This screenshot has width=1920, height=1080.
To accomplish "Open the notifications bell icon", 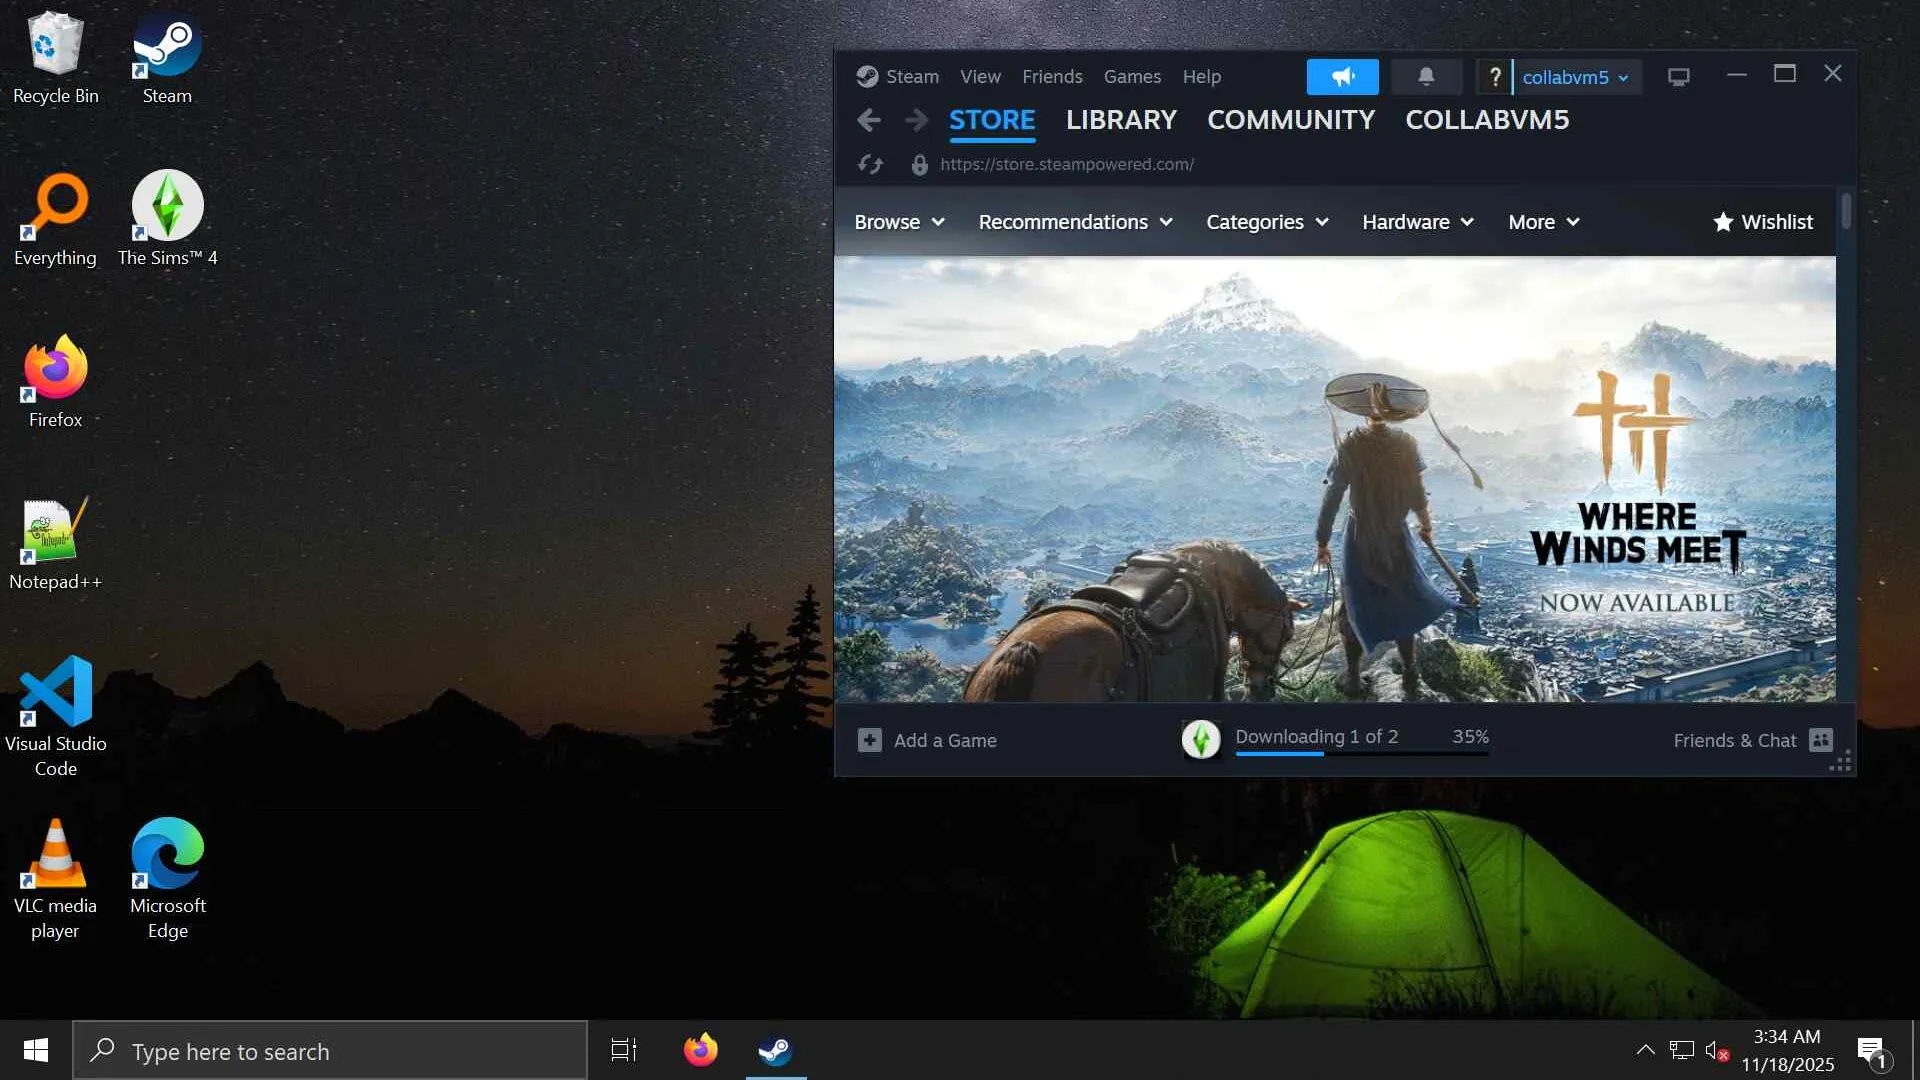I will click(1426, 77).
